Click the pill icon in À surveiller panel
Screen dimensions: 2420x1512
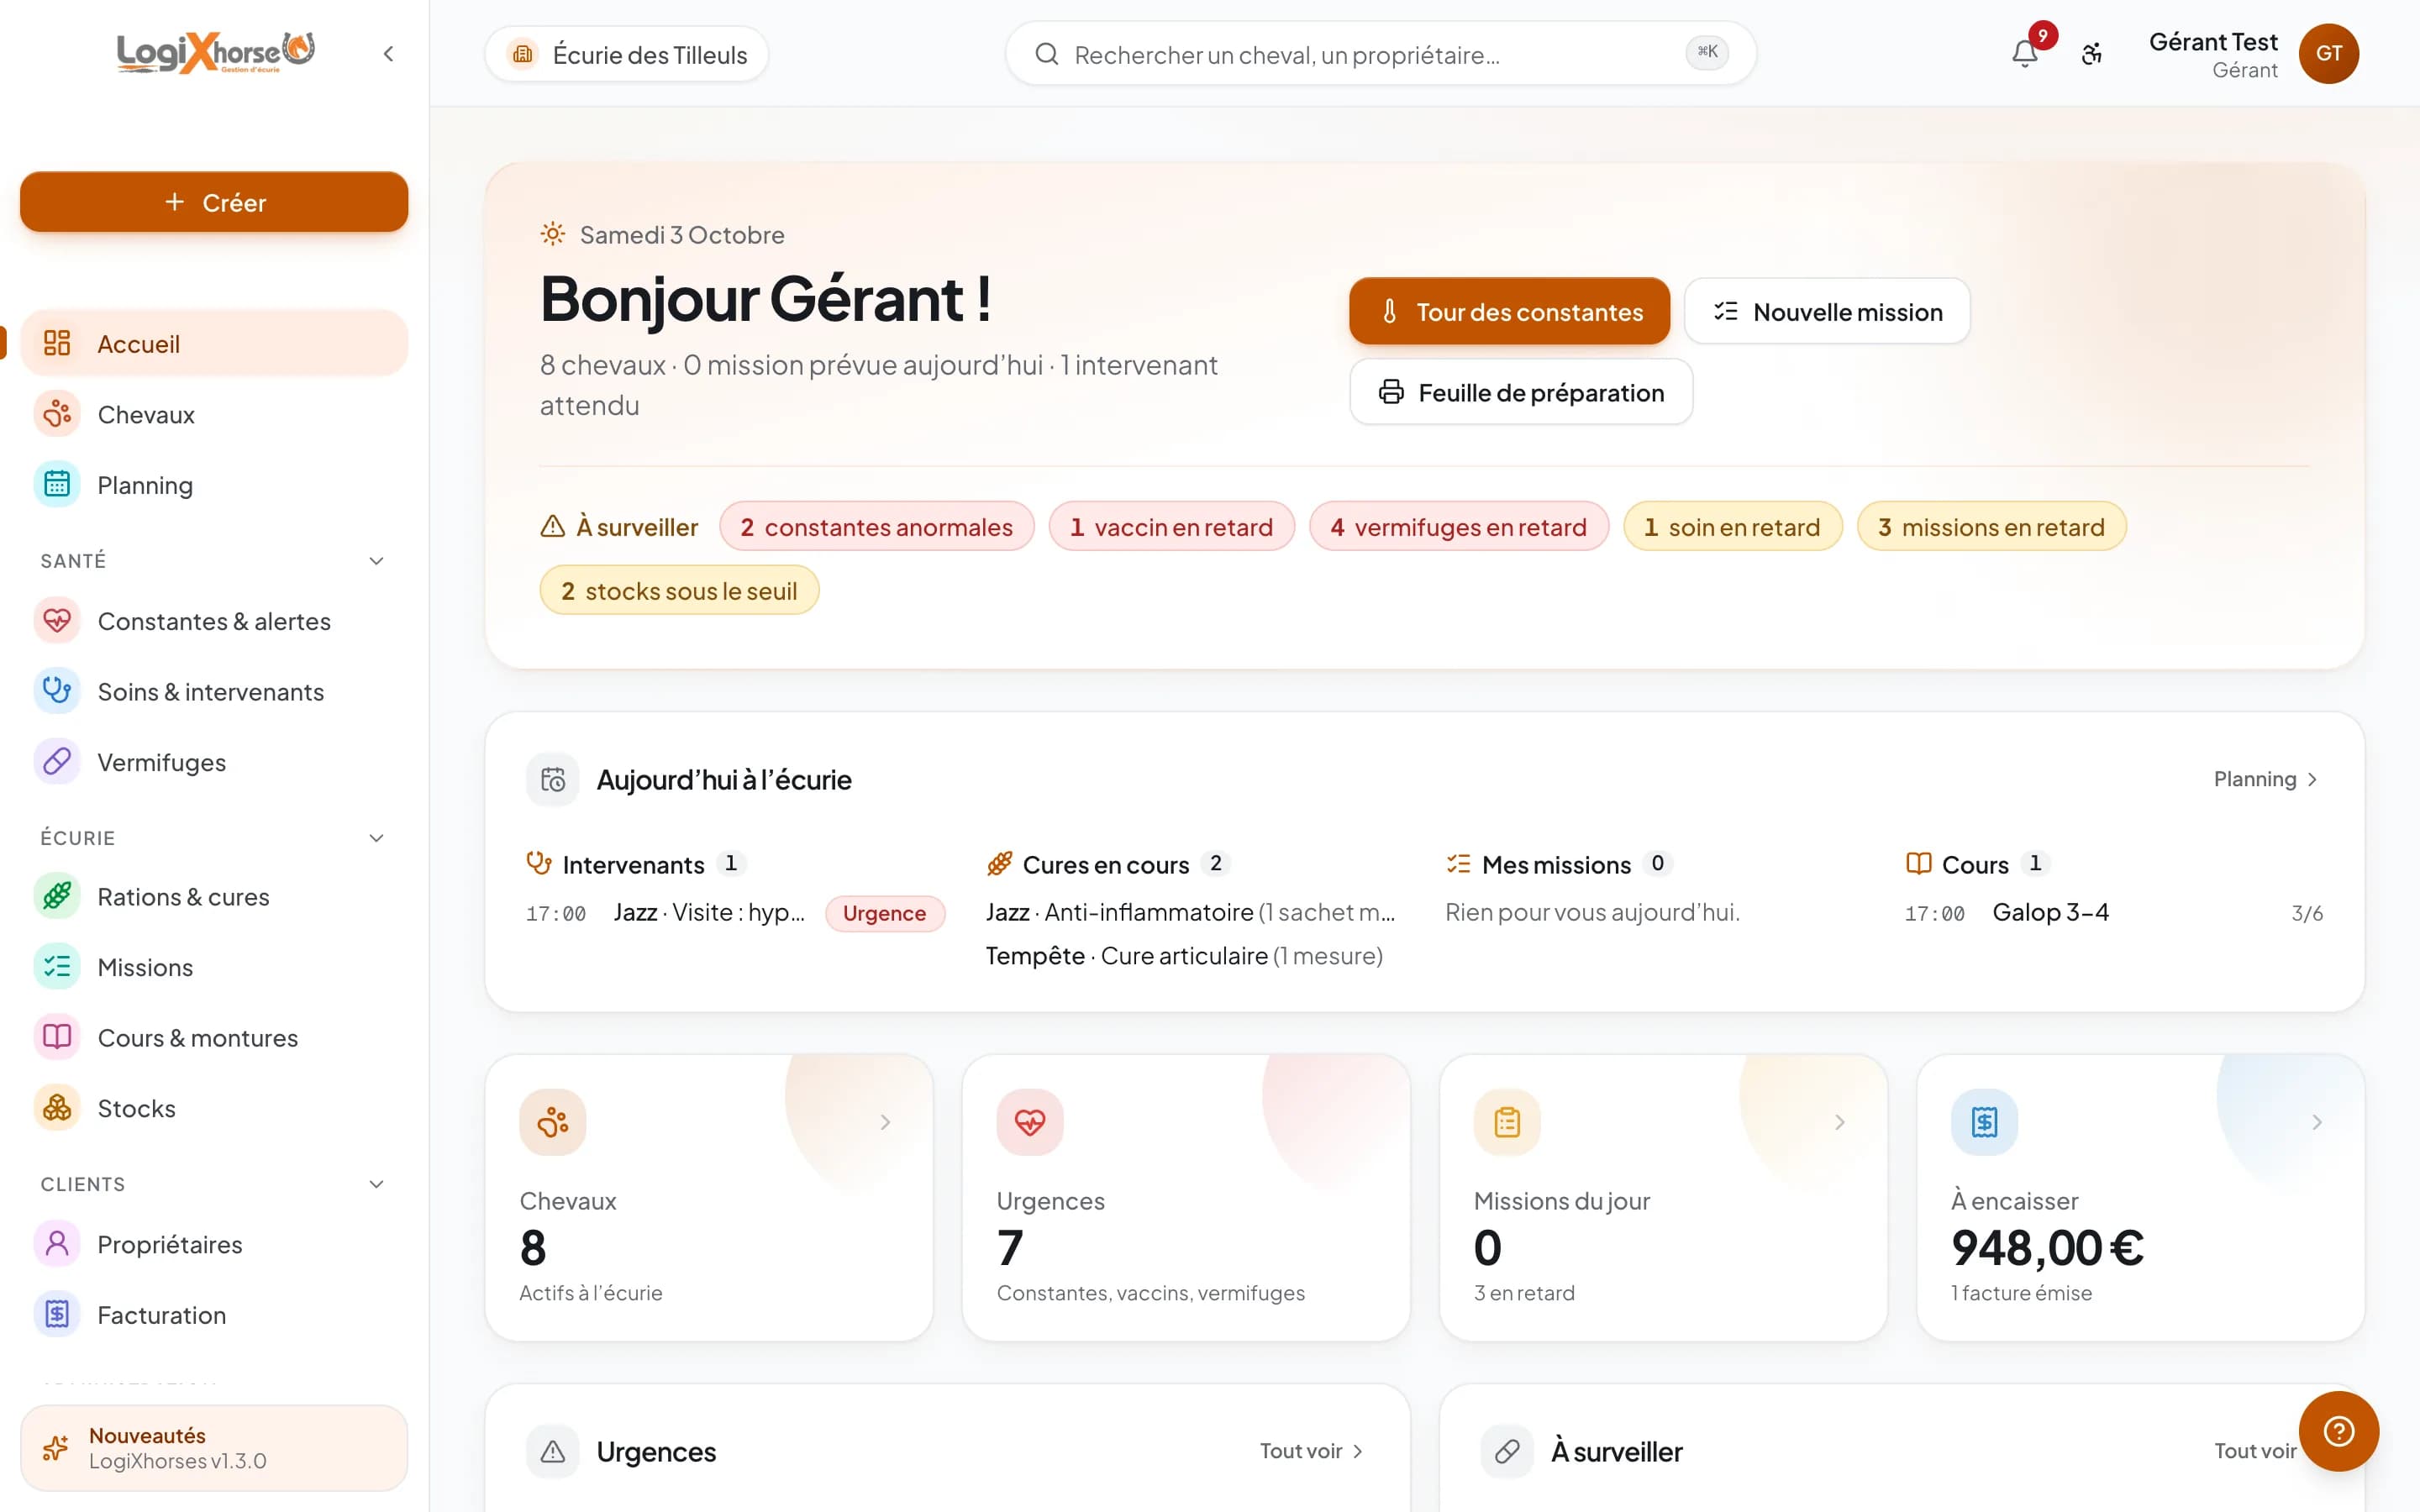point(1507,1451)
